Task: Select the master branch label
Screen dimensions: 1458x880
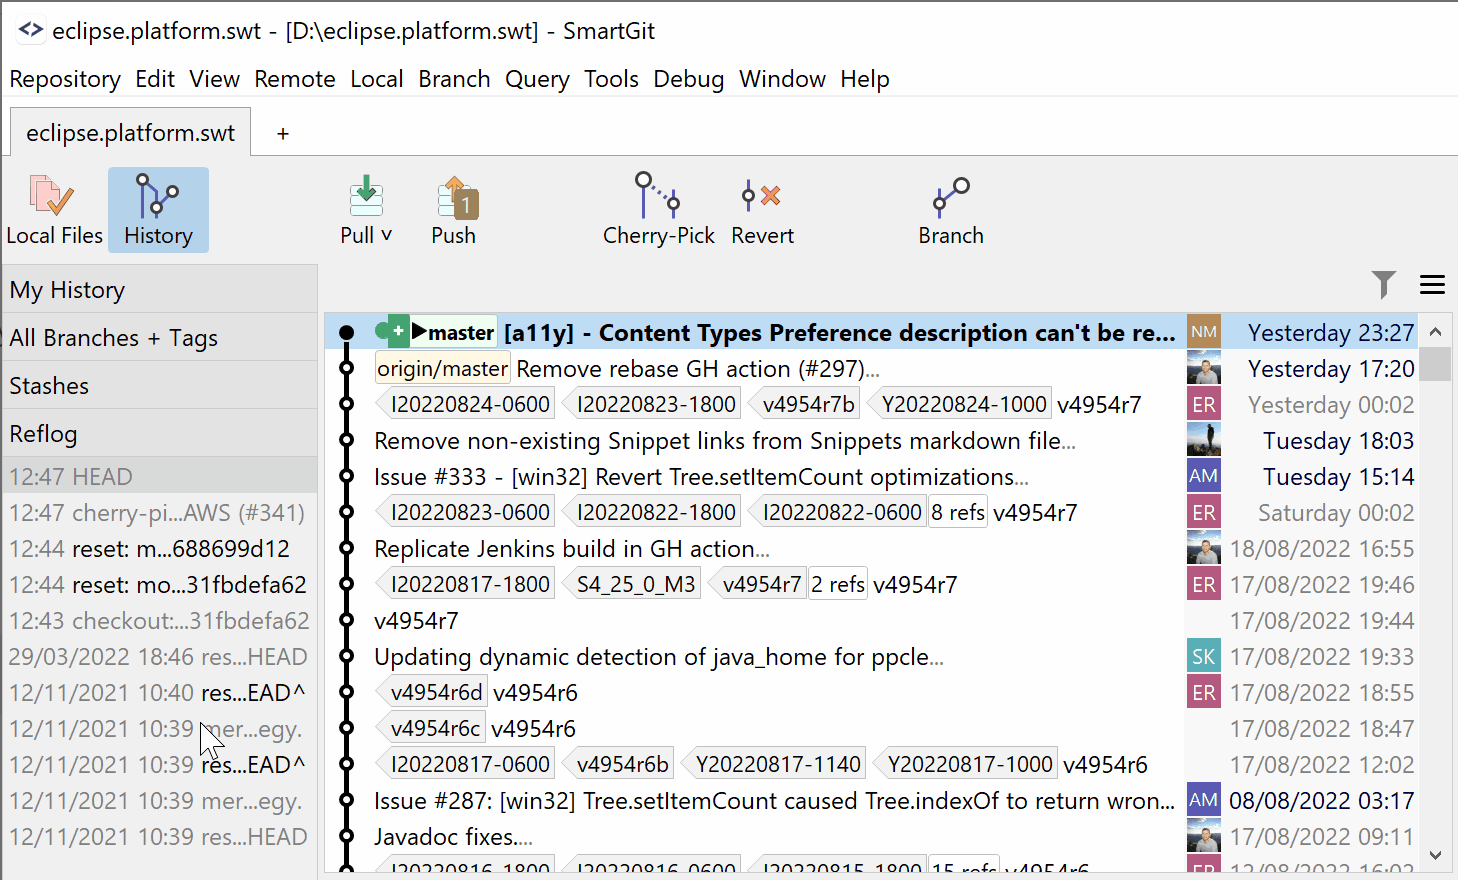Action: click(454, 332)
